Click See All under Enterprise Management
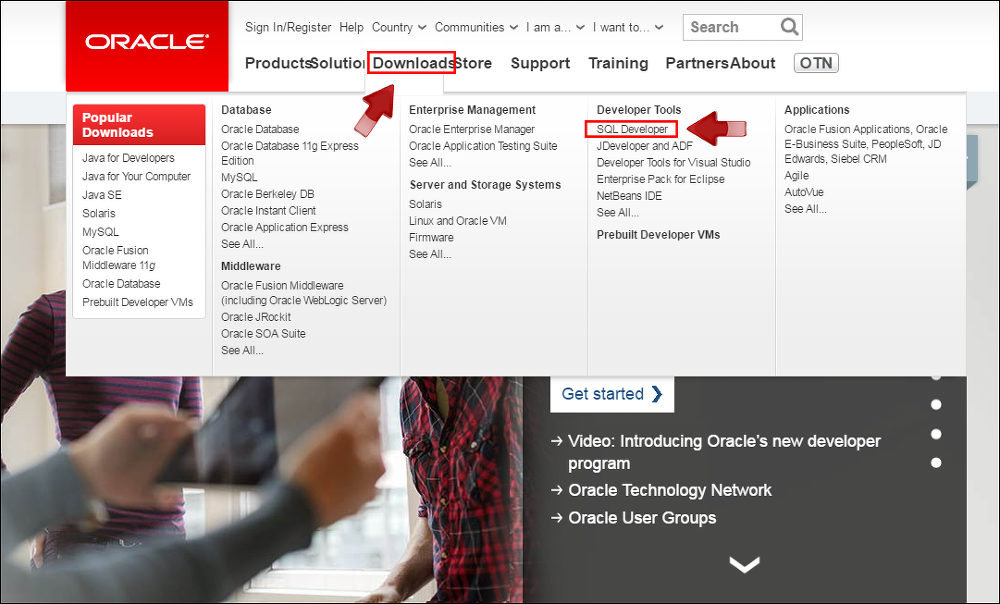 [x=430, y=163]
